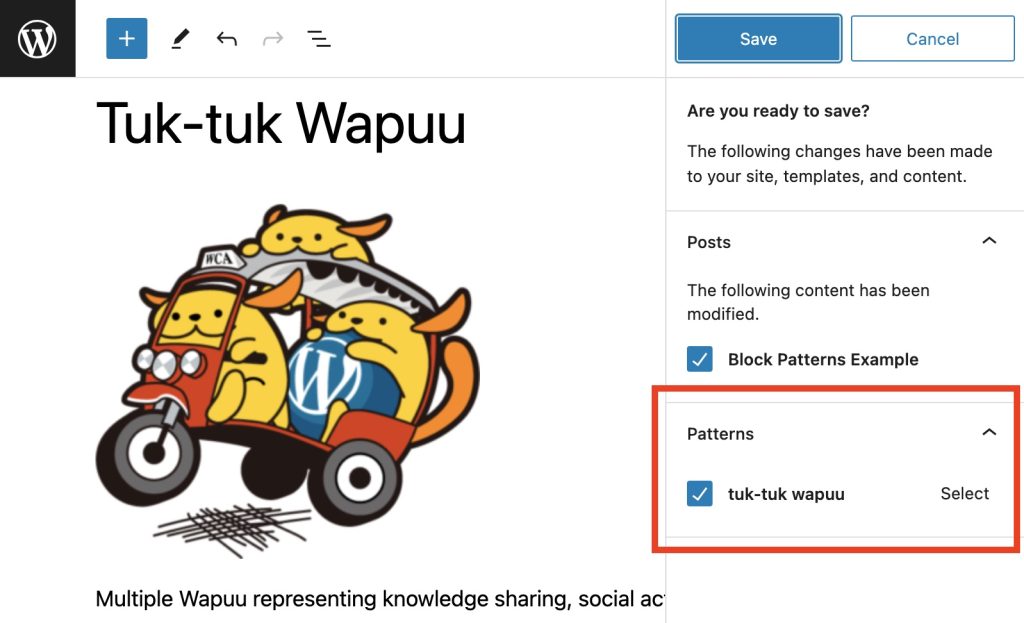This screenshot has width=1024, height=623.
Task: Click the Block Patterns Example label
Action: [x=822, y=360]
